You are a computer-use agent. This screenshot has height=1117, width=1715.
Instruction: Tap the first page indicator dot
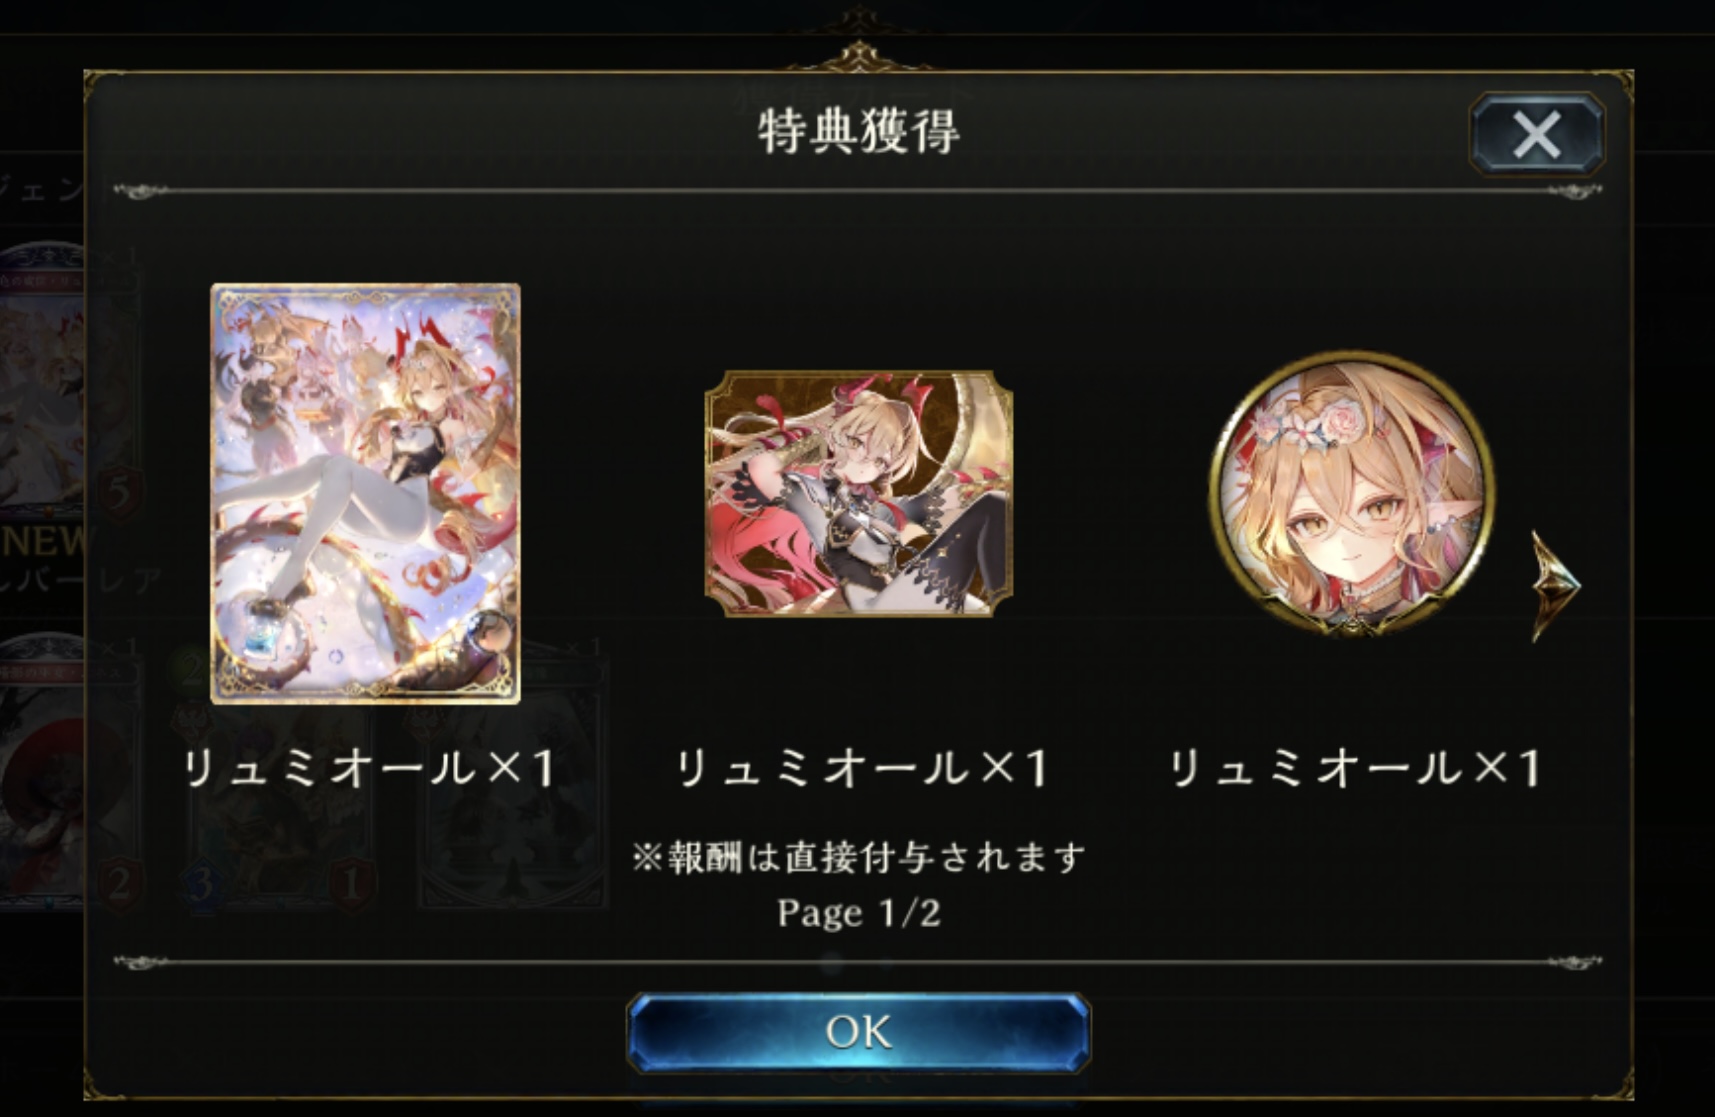pos(832,964)
